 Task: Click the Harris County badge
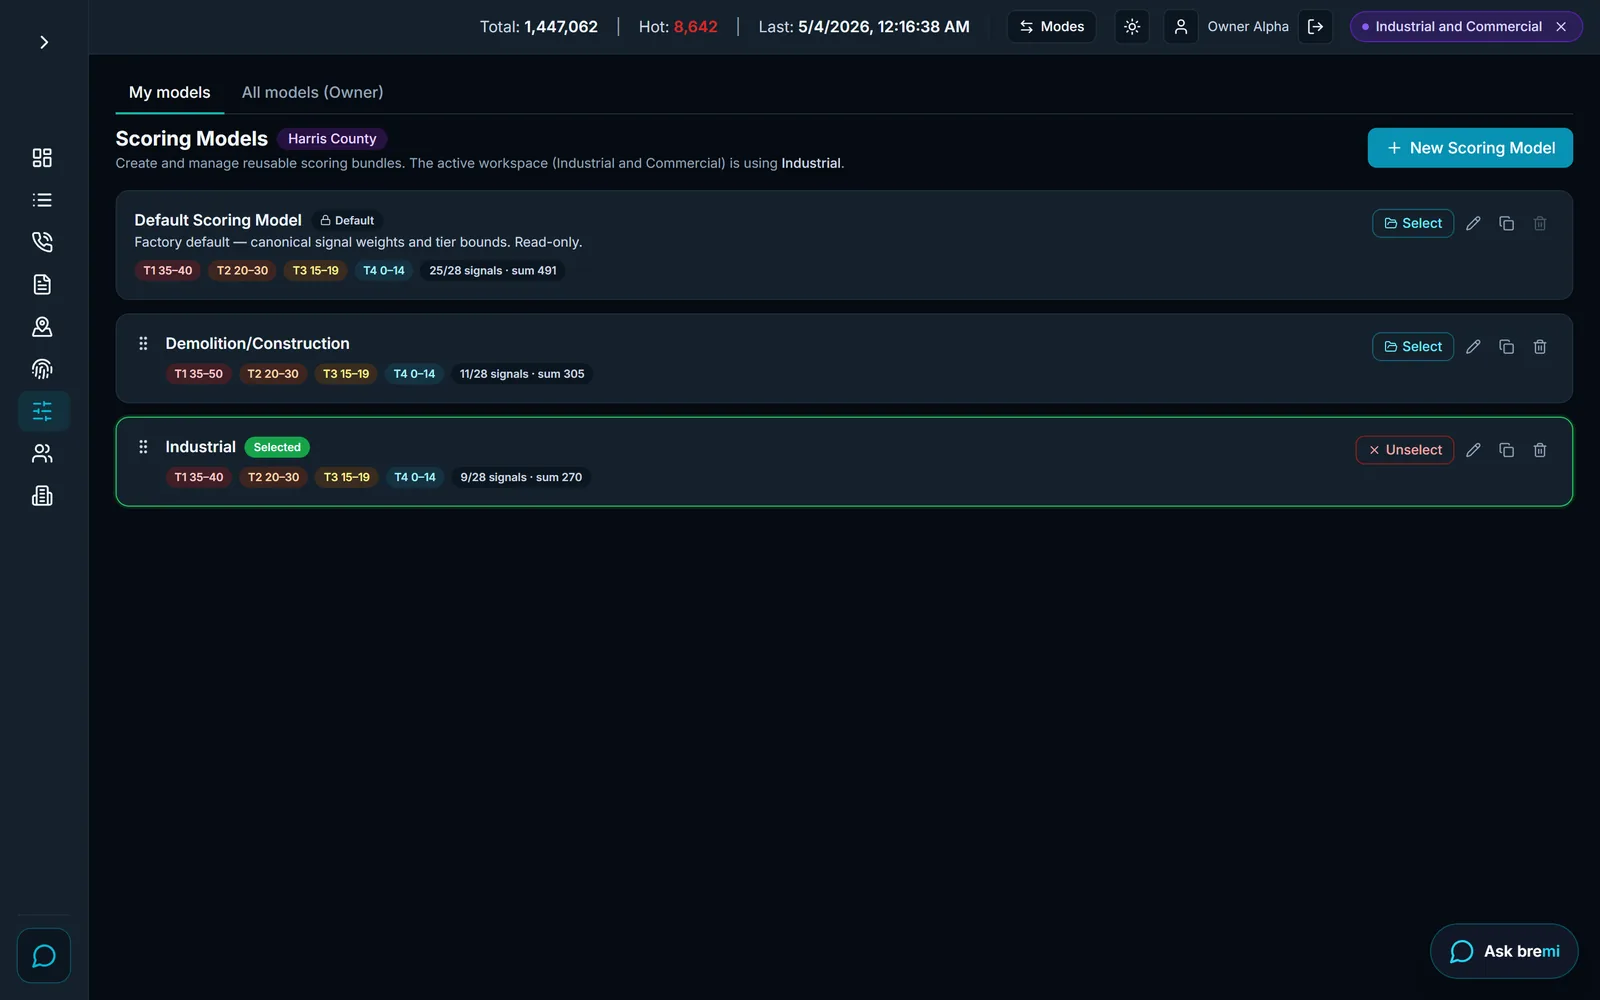(332, 139)
